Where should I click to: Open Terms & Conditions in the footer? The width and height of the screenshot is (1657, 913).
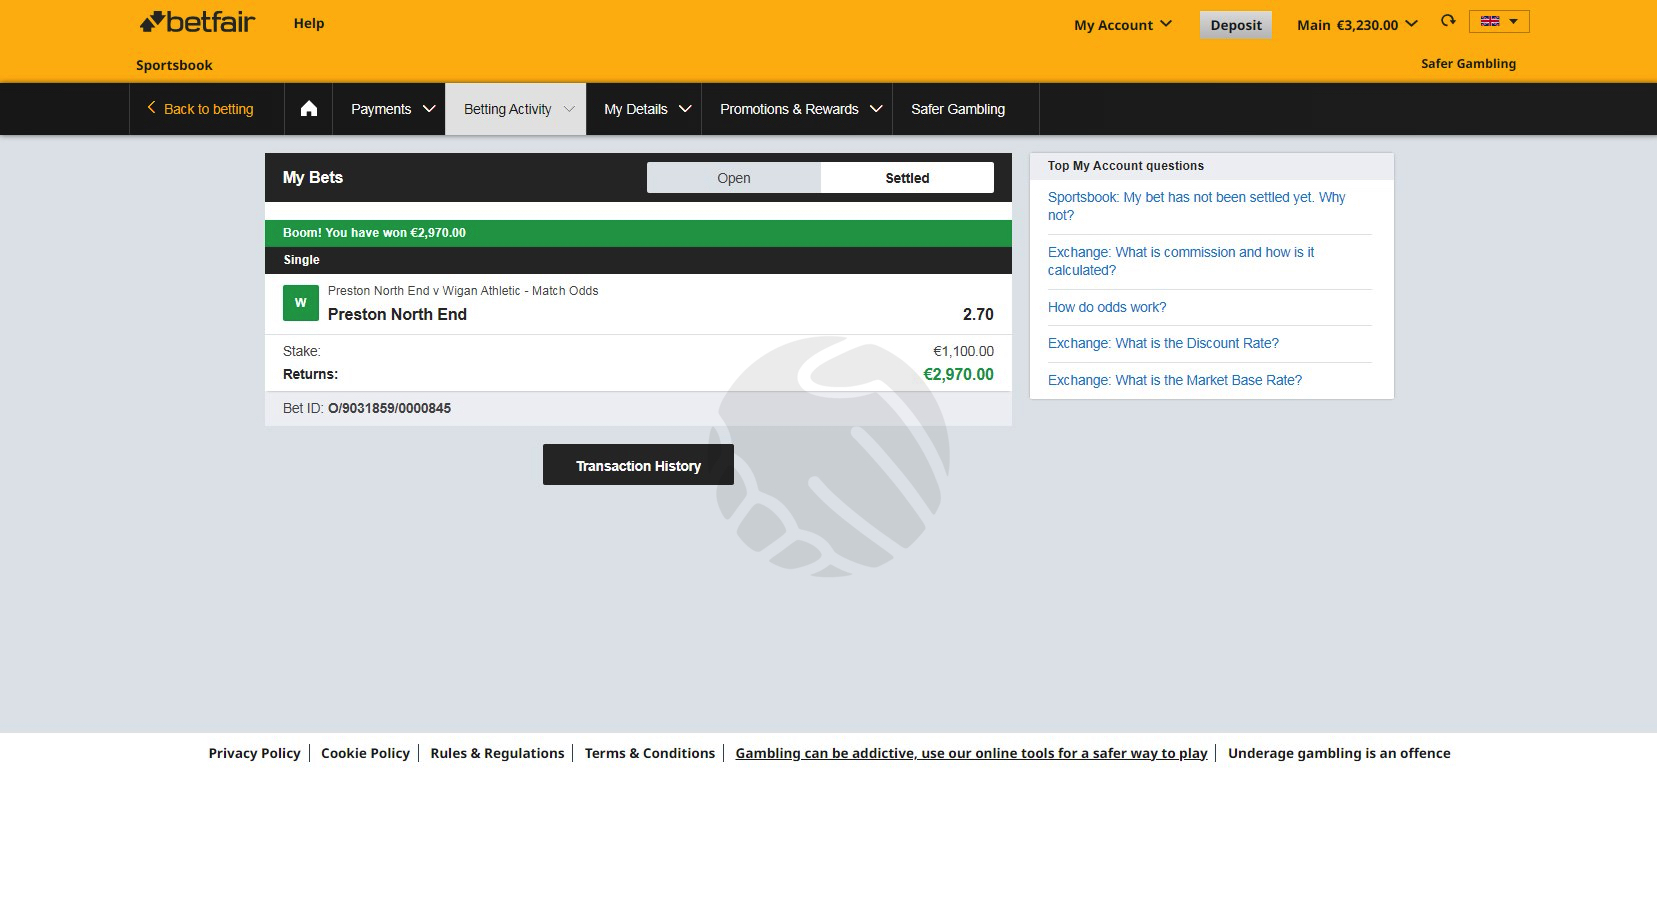coord(650,753)
